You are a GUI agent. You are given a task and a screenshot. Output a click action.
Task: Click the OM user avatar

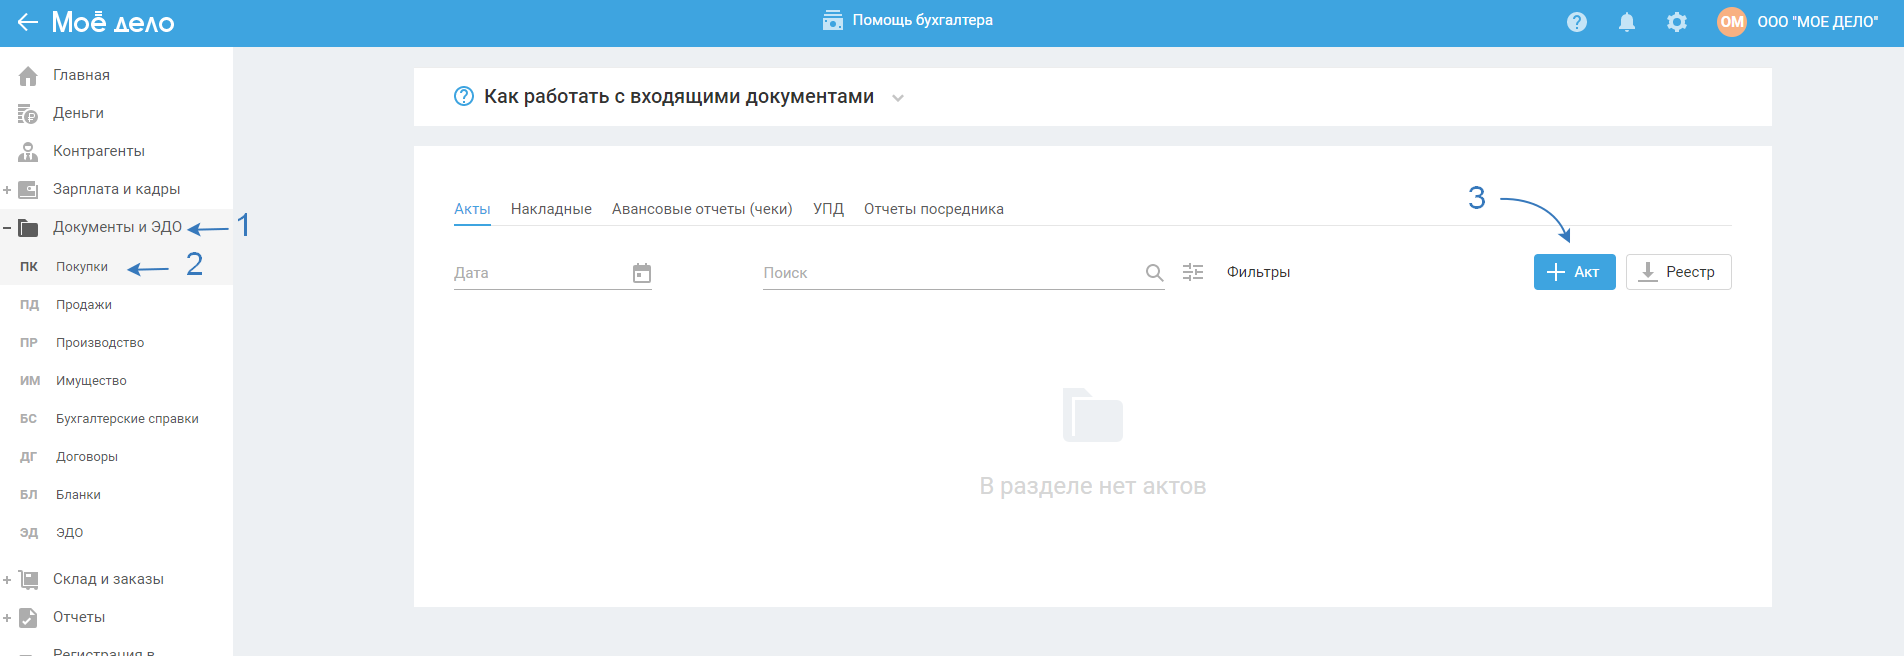click(1732, 22)
